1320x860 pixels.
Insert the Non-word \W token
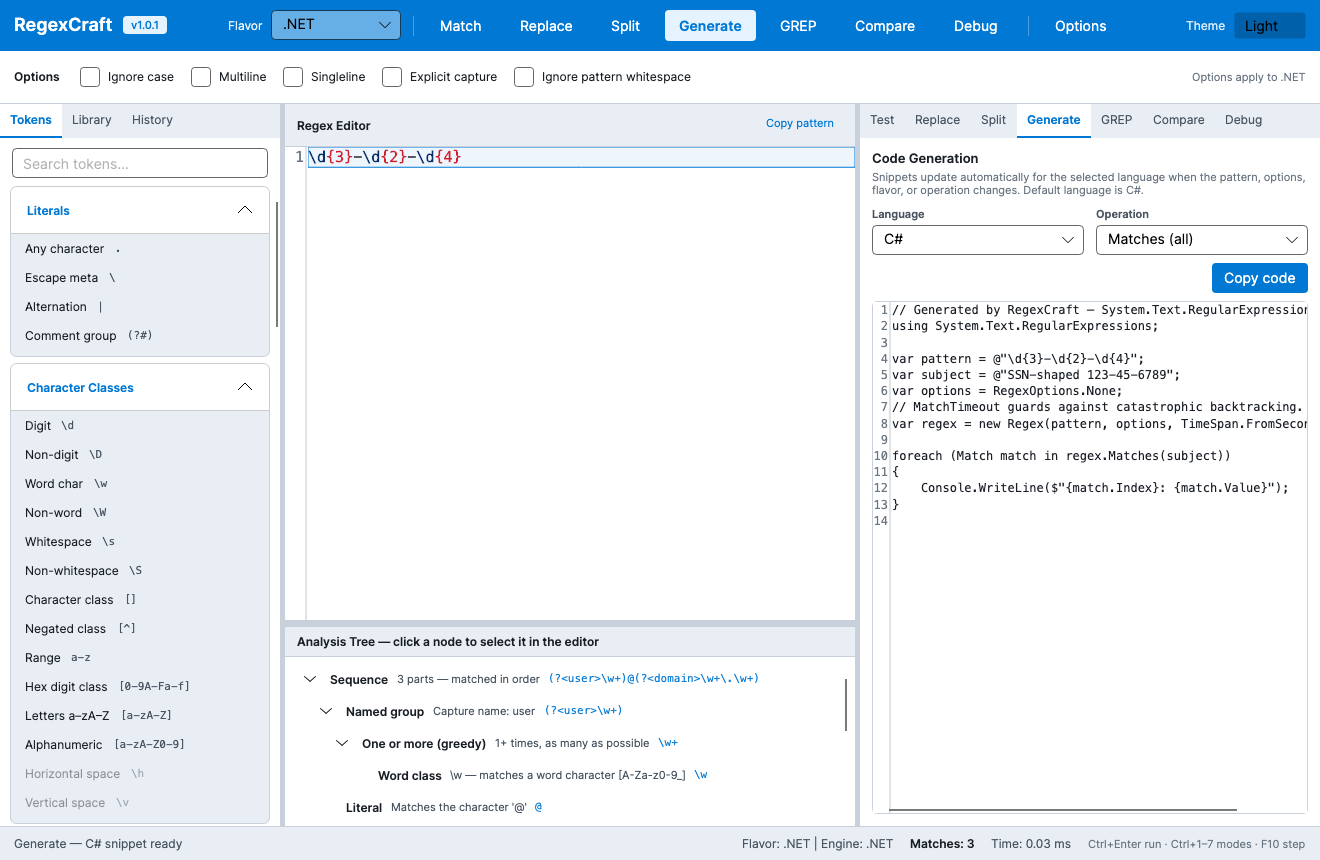pyautogui.click(x=140, y=513)
